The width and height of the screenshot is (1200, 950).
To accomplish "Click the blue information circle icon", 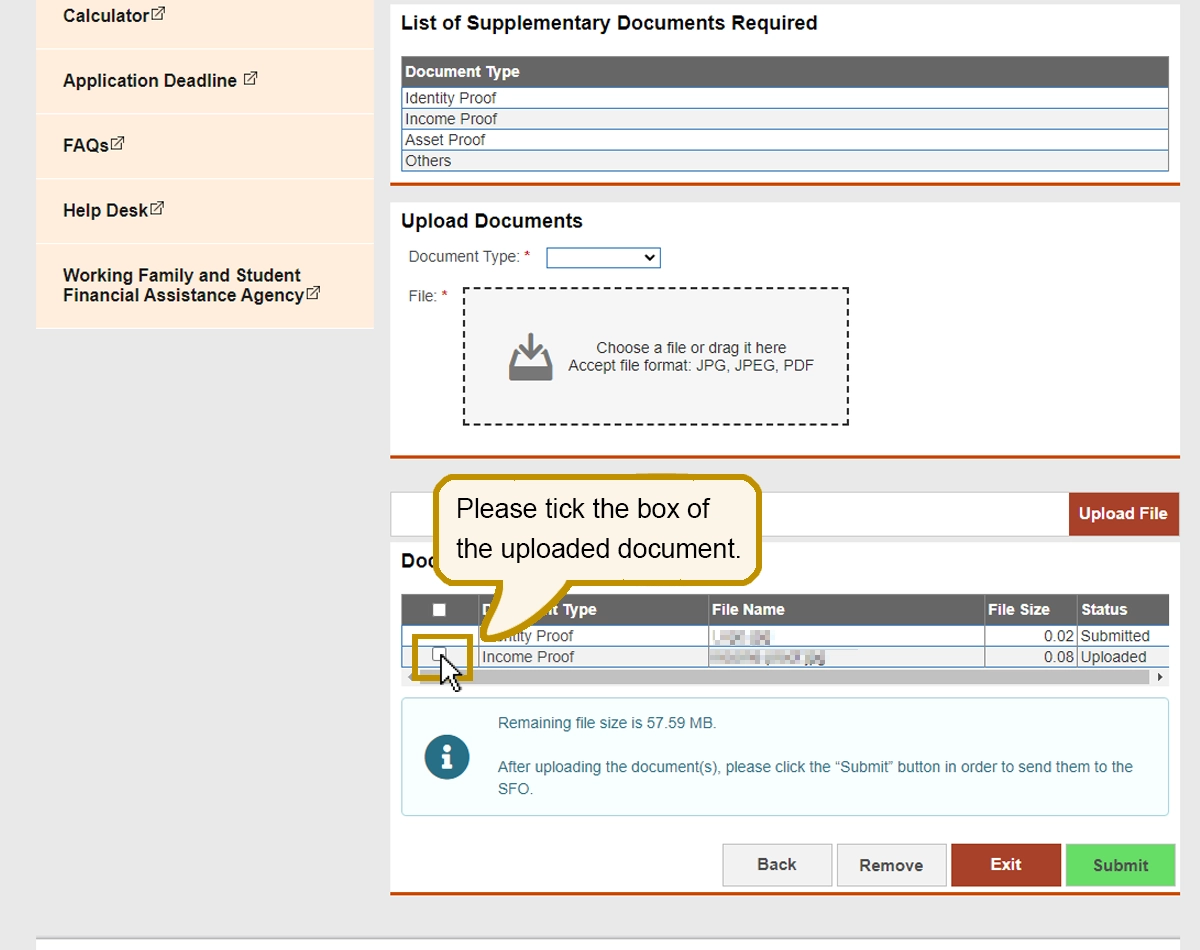I will tap(447, 756).
